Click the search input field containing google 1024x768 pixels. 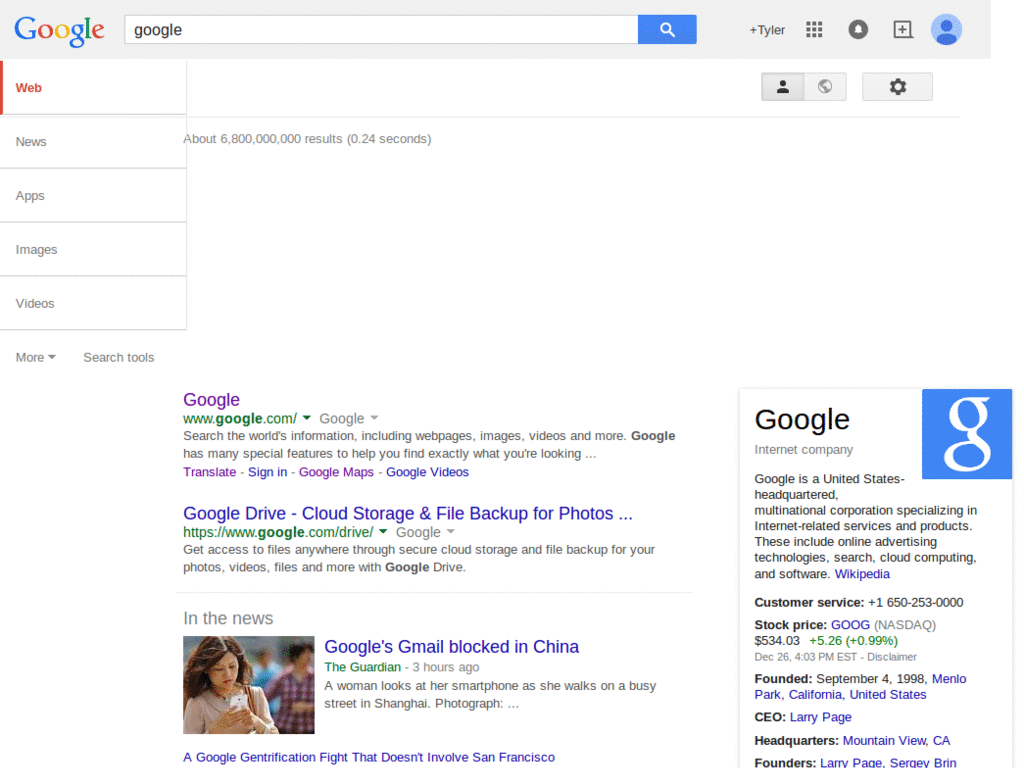pyautogui.click(x=381, y=29)
